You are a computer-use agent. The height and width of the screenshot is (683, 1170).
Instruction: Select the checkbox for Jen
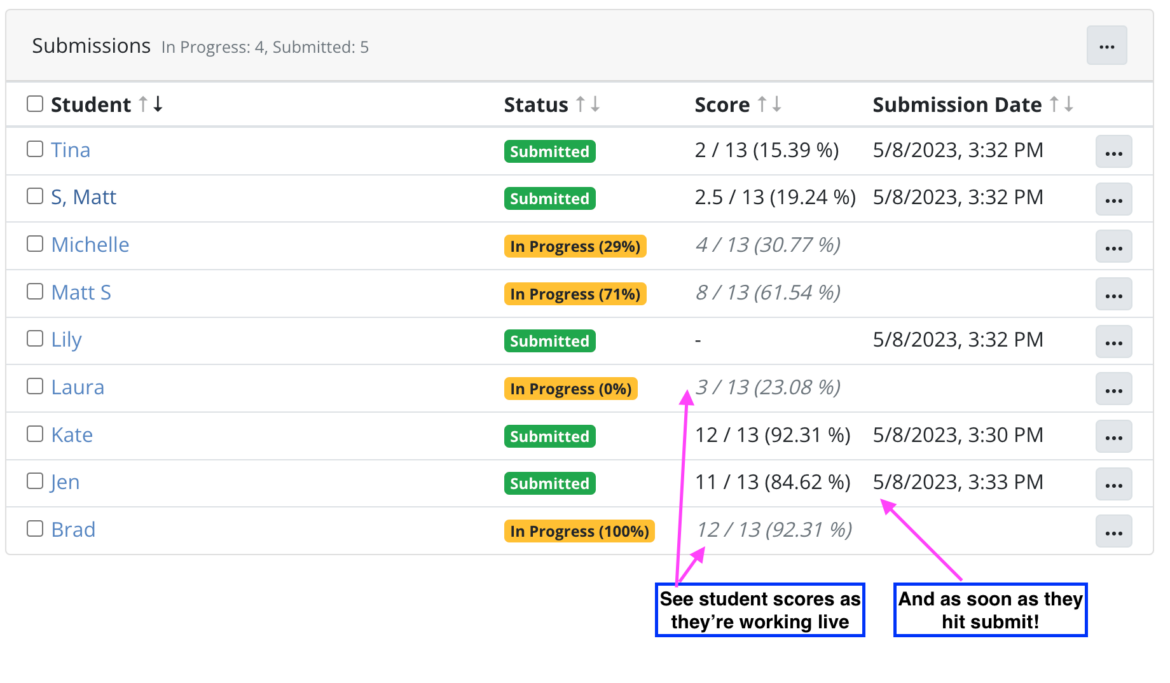(x=35, y=481)
